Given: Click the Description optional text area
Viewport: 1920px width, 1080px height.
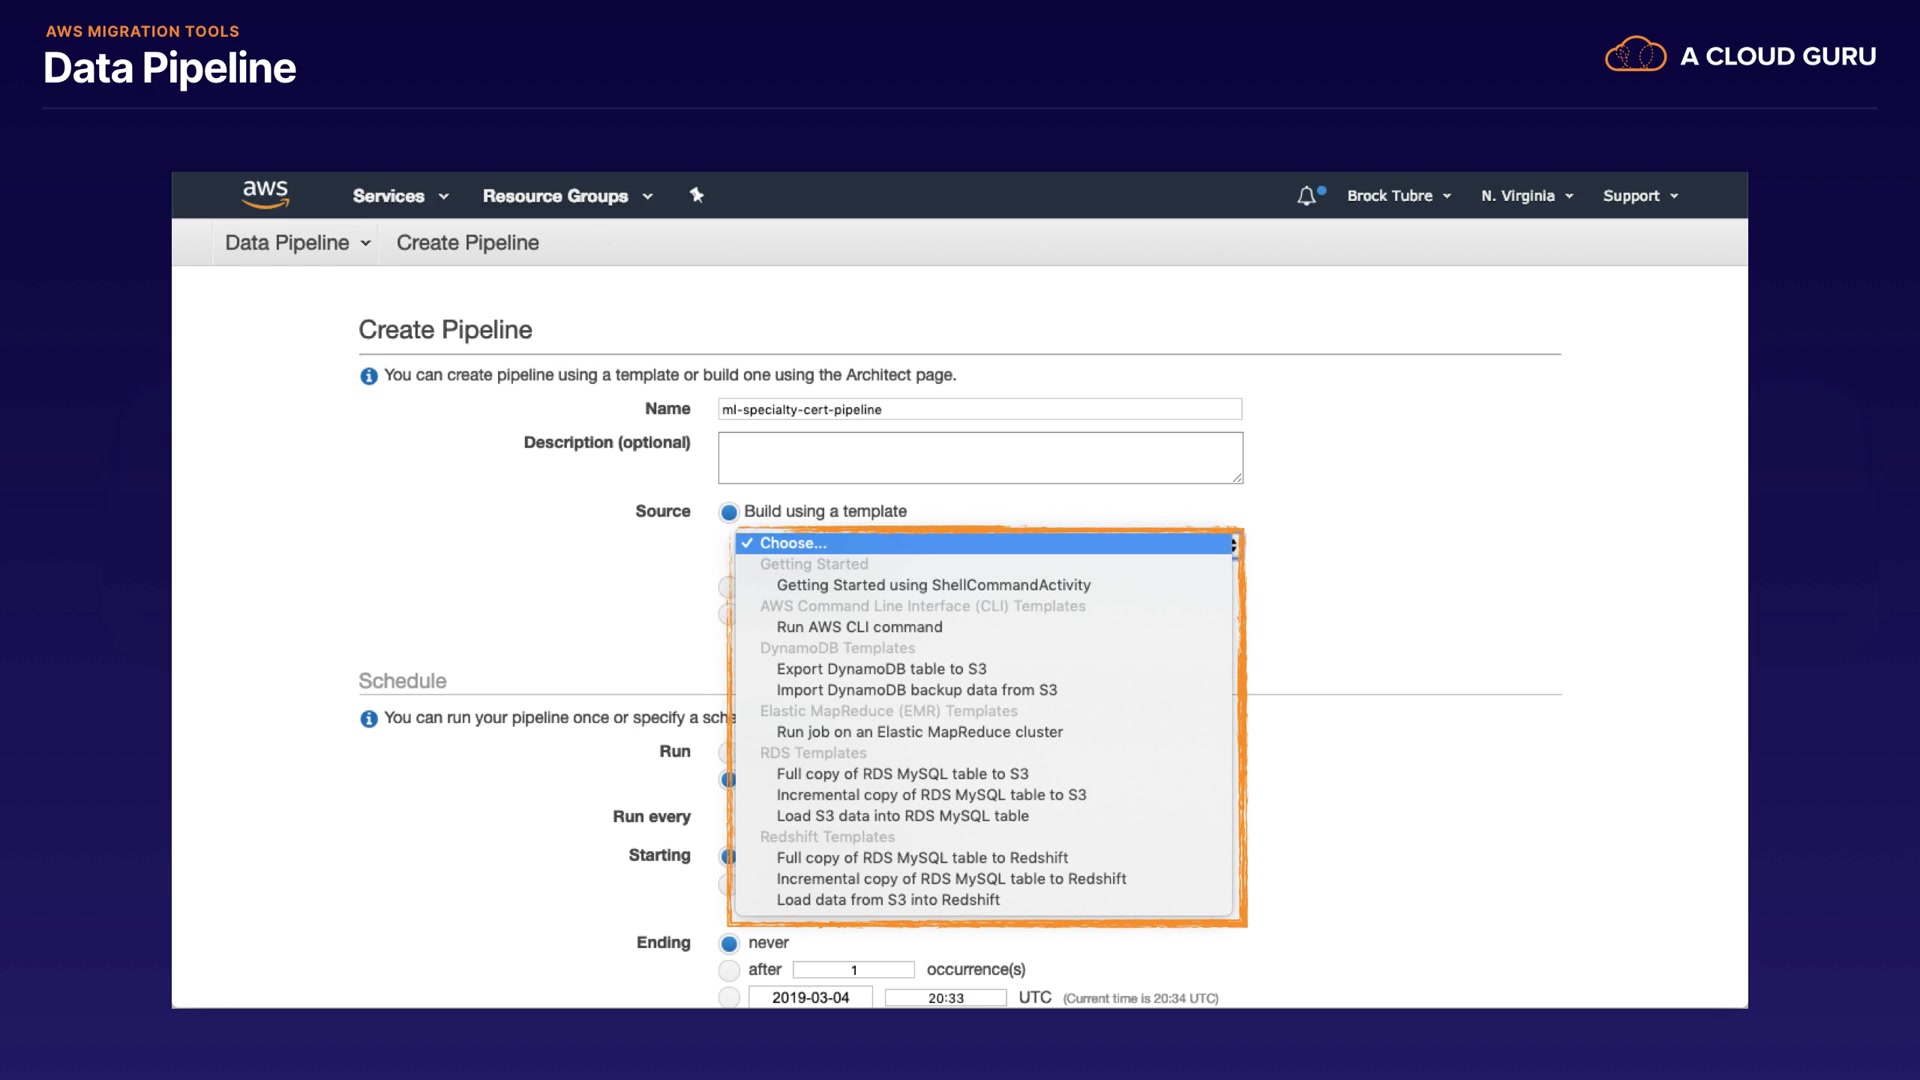Looking at the screenshot, I should (x=979, y=457).
